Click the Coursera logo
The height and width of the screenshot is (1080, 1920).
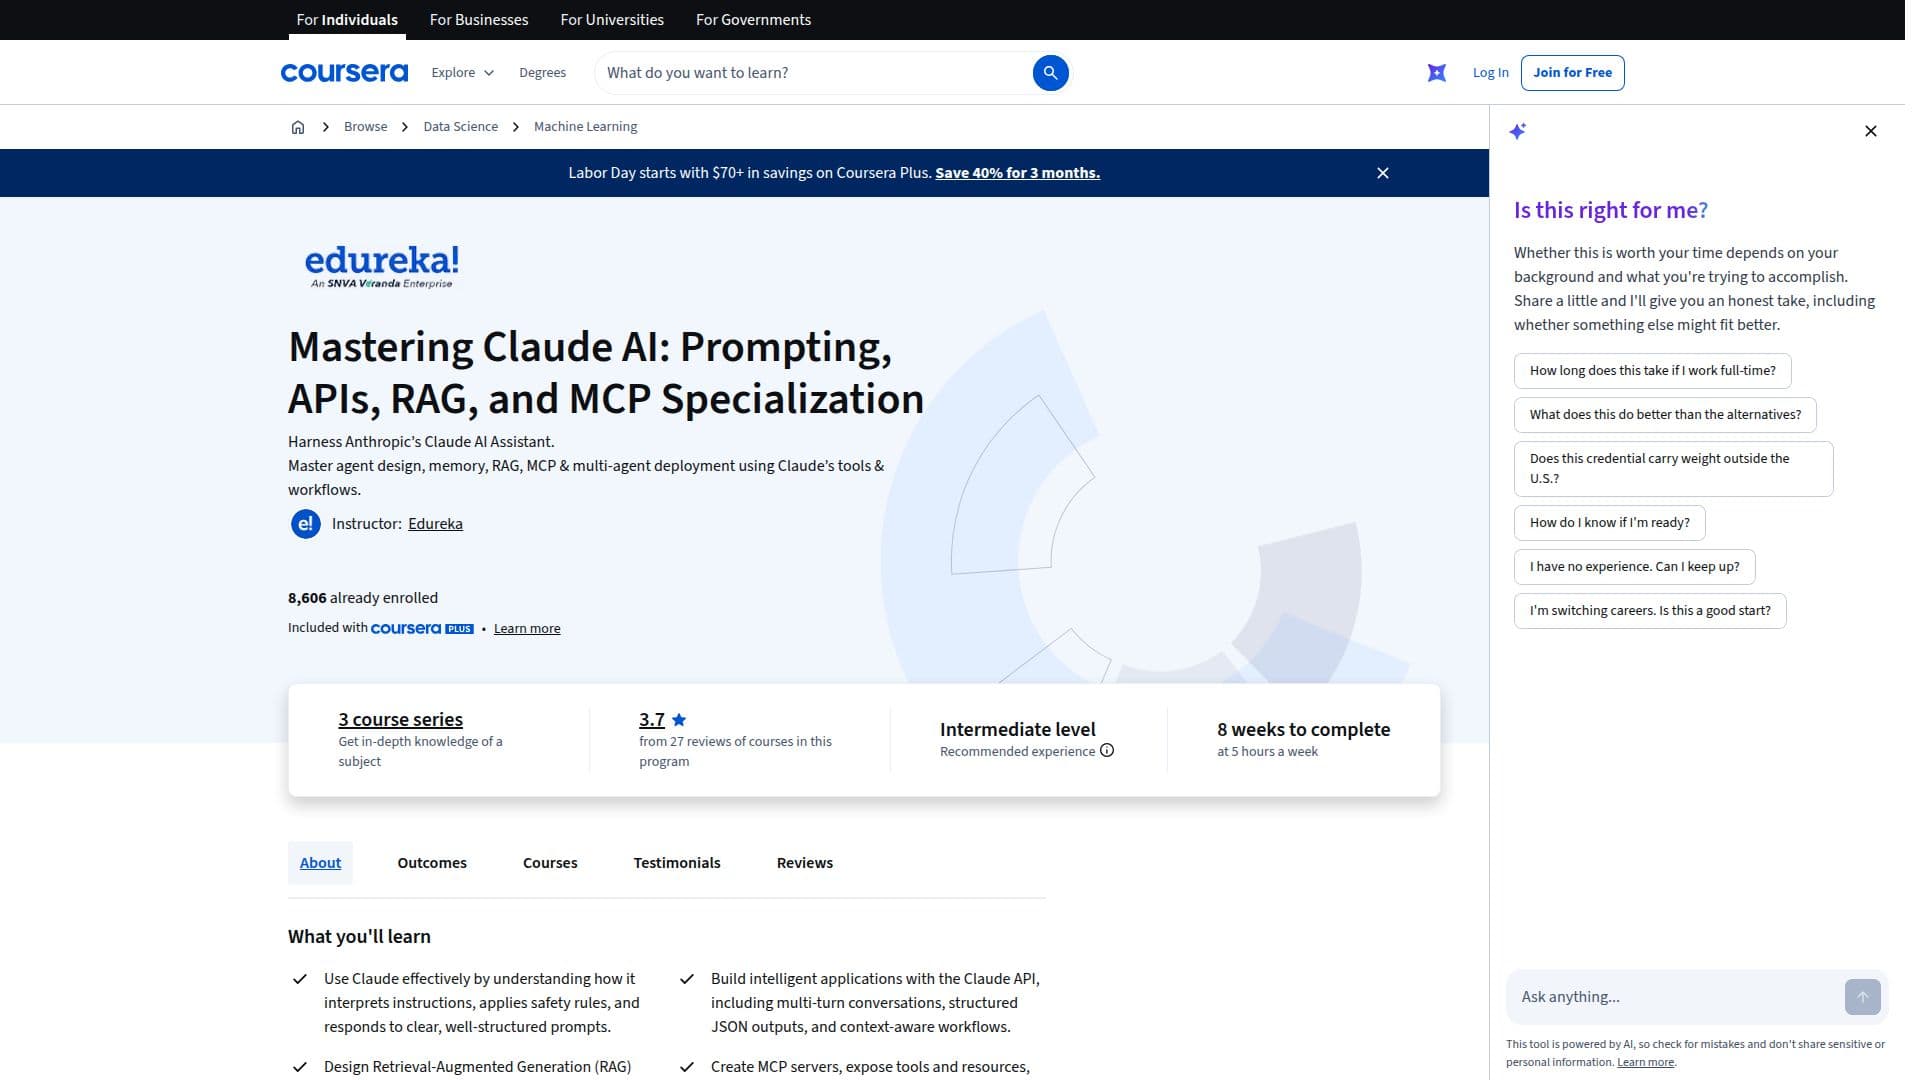(x=344, y=72)
